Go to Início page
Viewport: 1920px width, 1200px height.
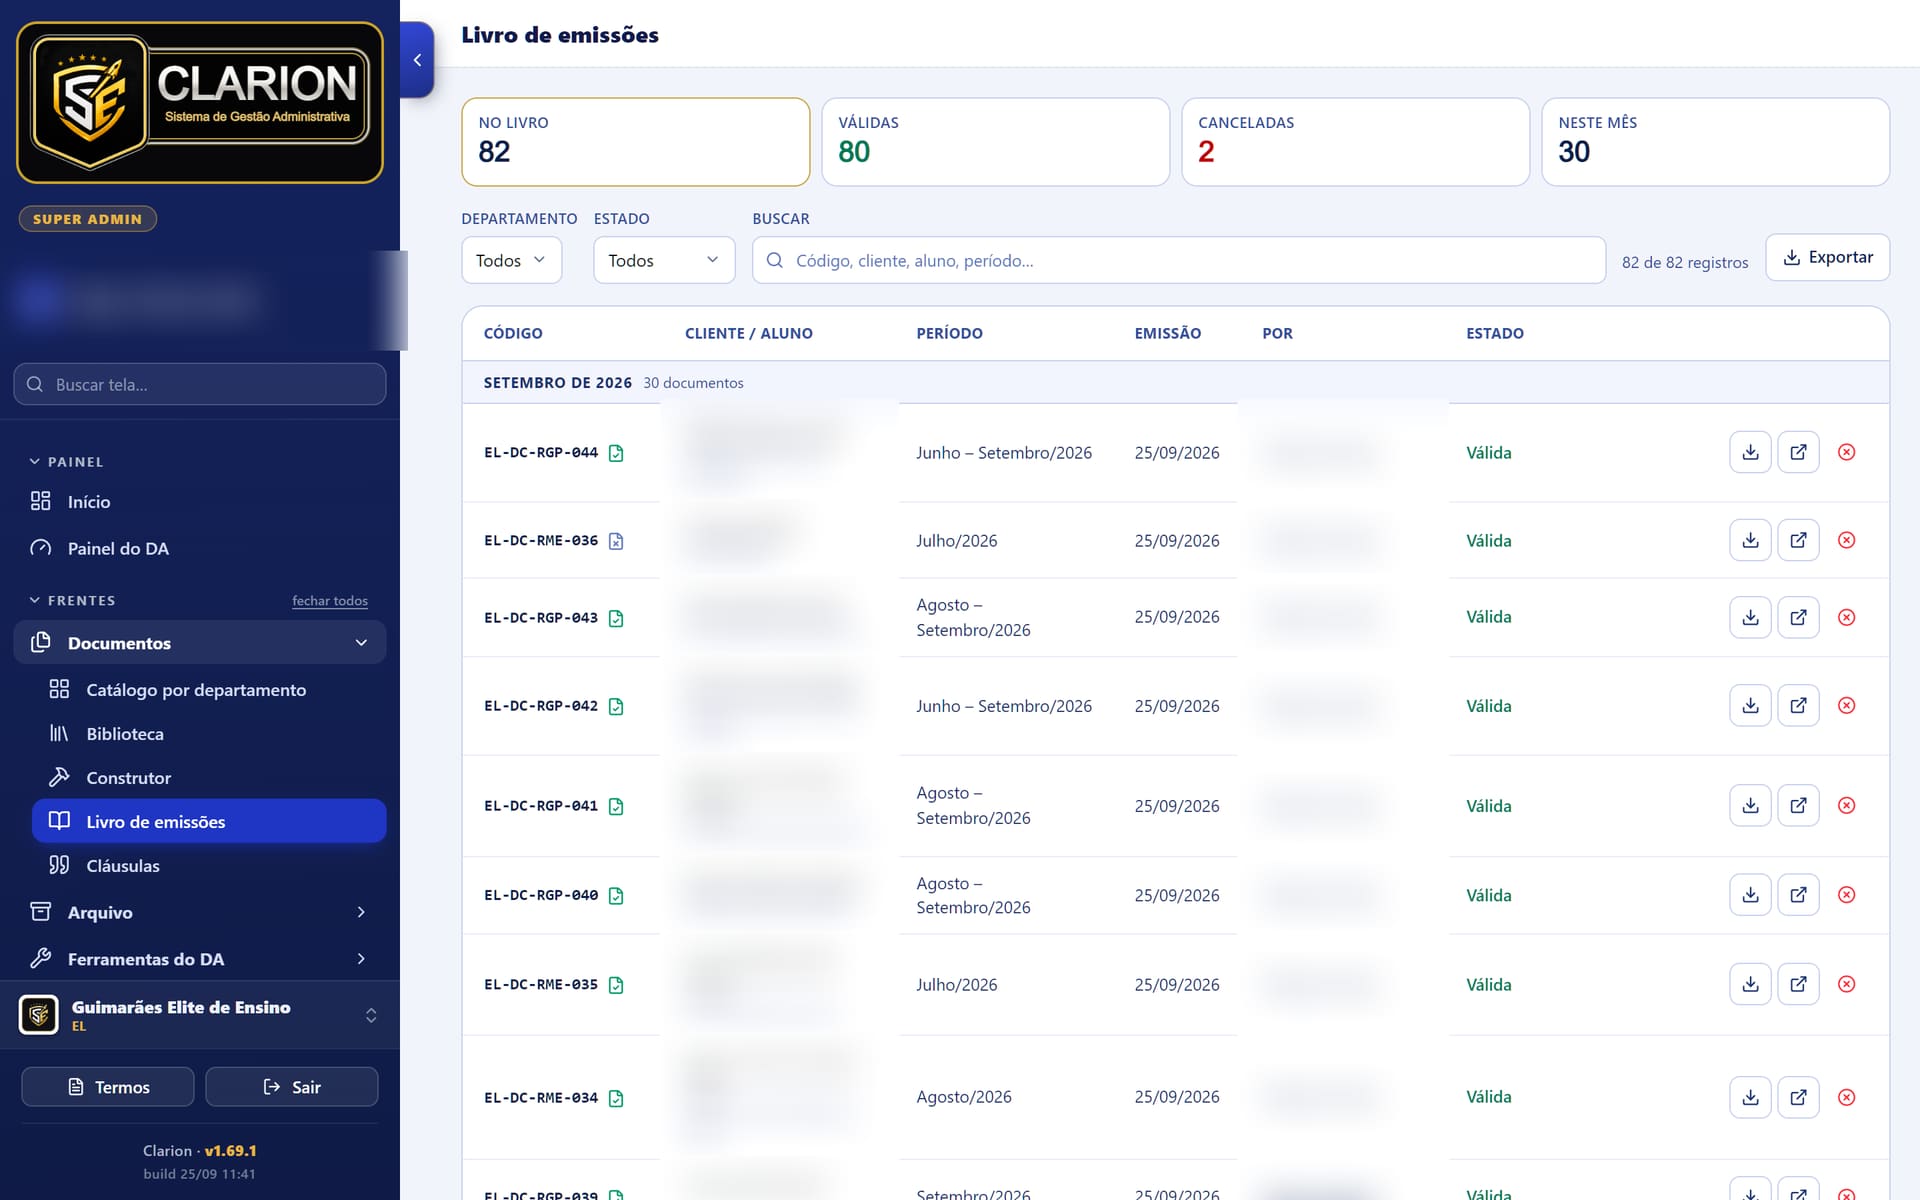click(200, 502)
